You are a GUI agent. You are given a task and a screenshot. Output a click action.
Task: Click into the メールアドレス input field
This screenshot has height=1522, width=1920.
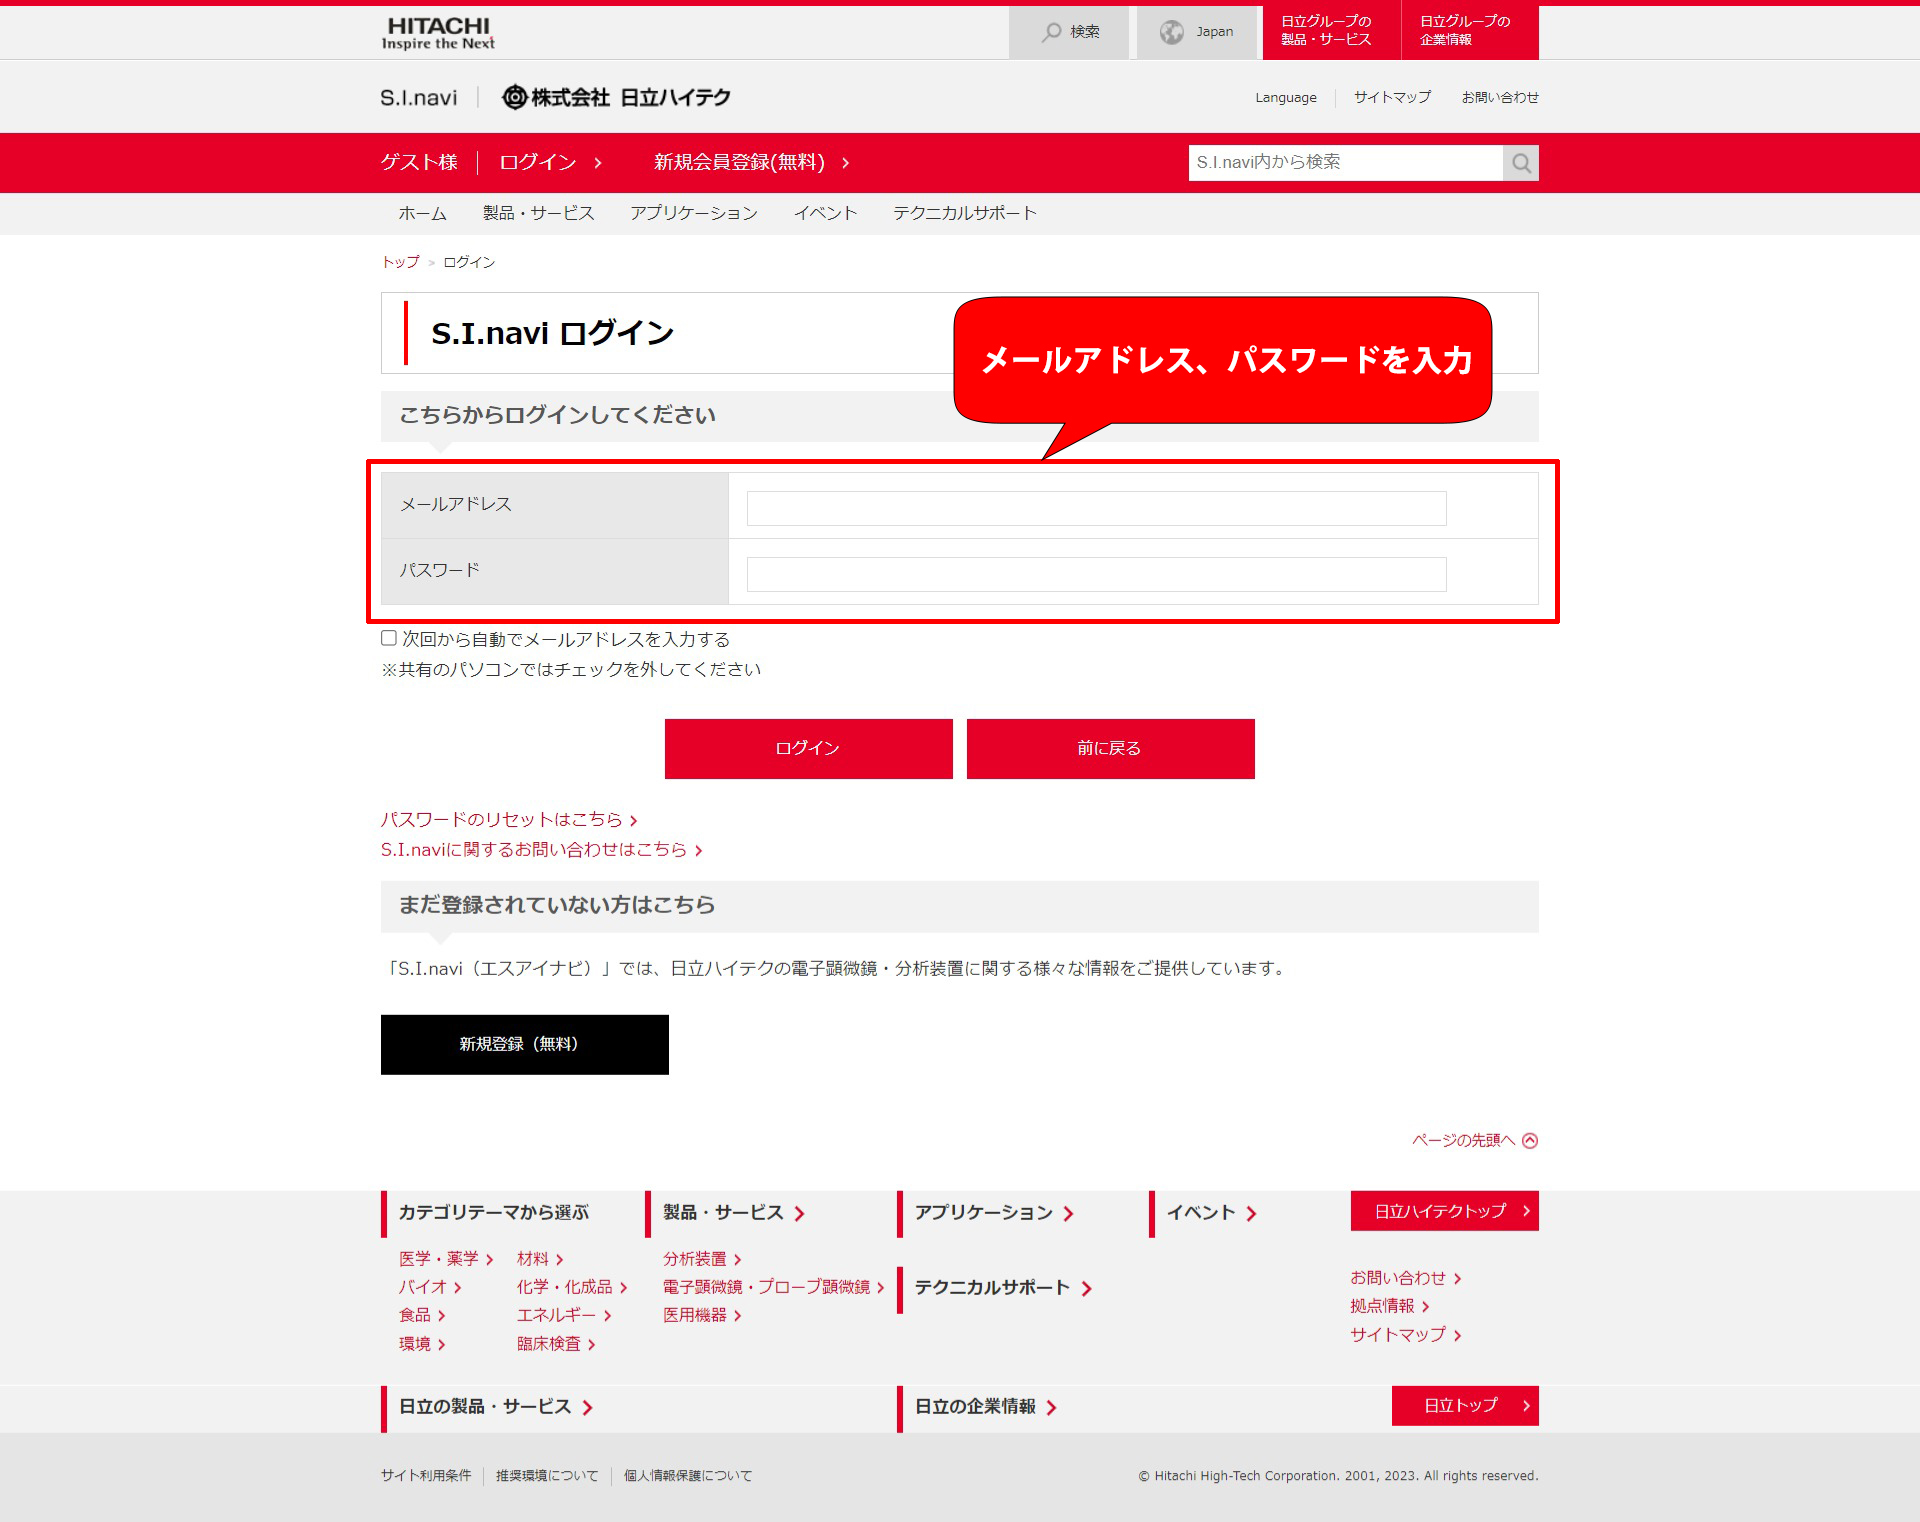pos(1096,508)
